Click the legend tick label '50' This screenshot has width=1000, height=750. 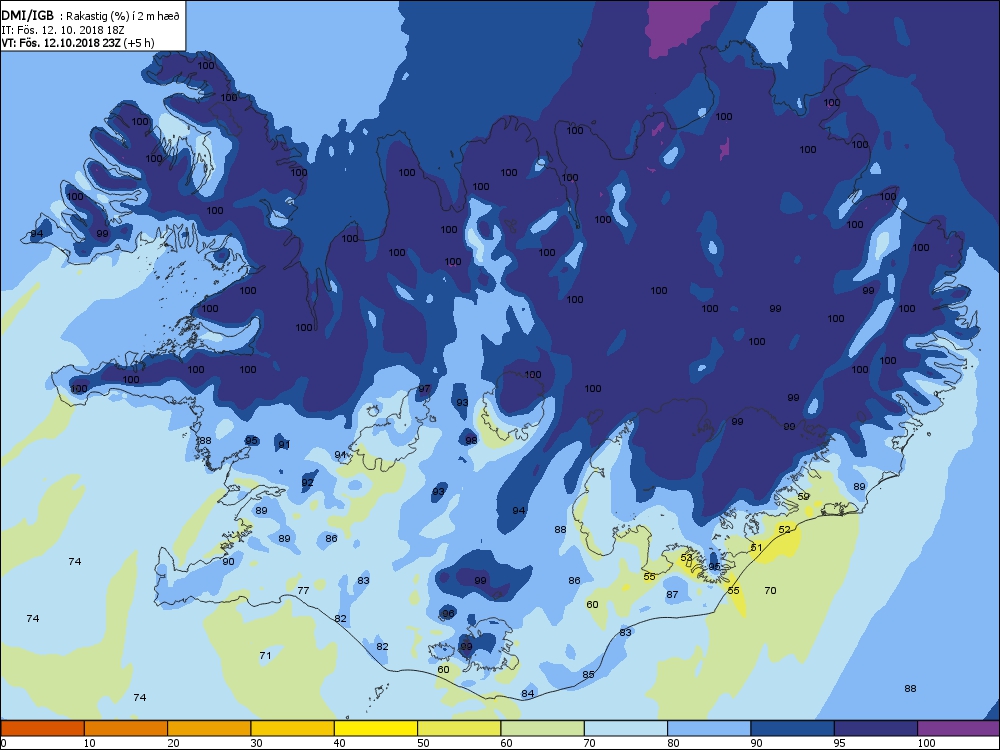pyautogui.click(x=423, y=742)
